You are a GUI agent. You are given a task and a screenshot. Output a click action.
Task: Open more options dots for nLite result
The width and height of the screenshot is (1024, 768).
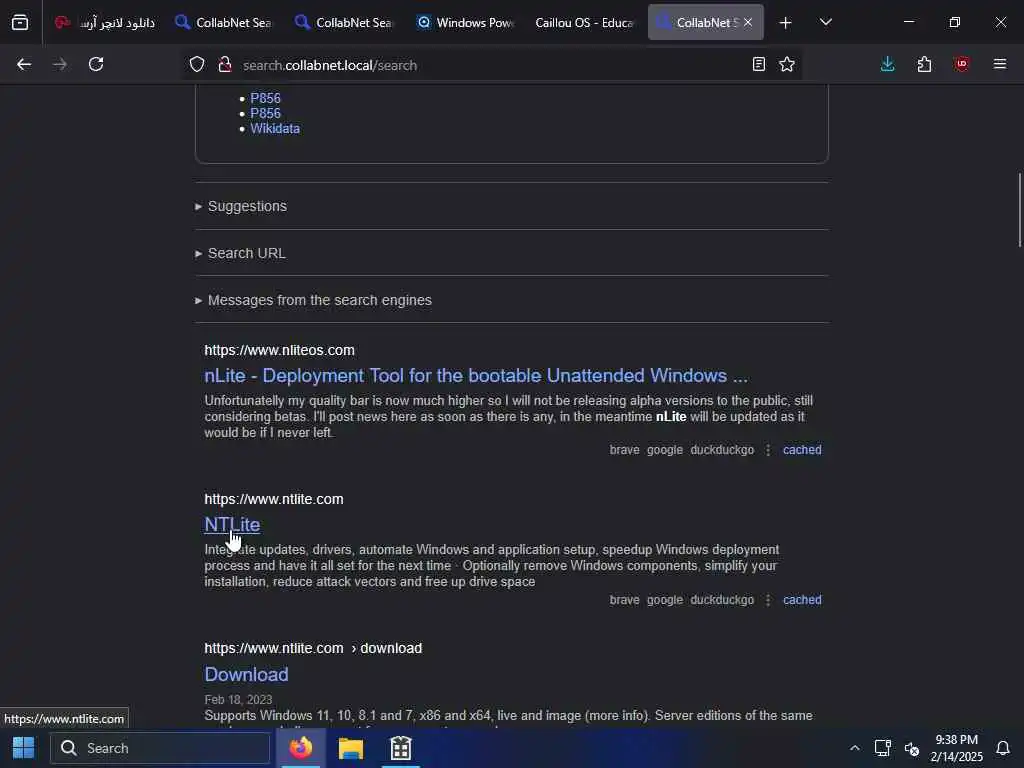pyautogui.click(x=768, y=450)
